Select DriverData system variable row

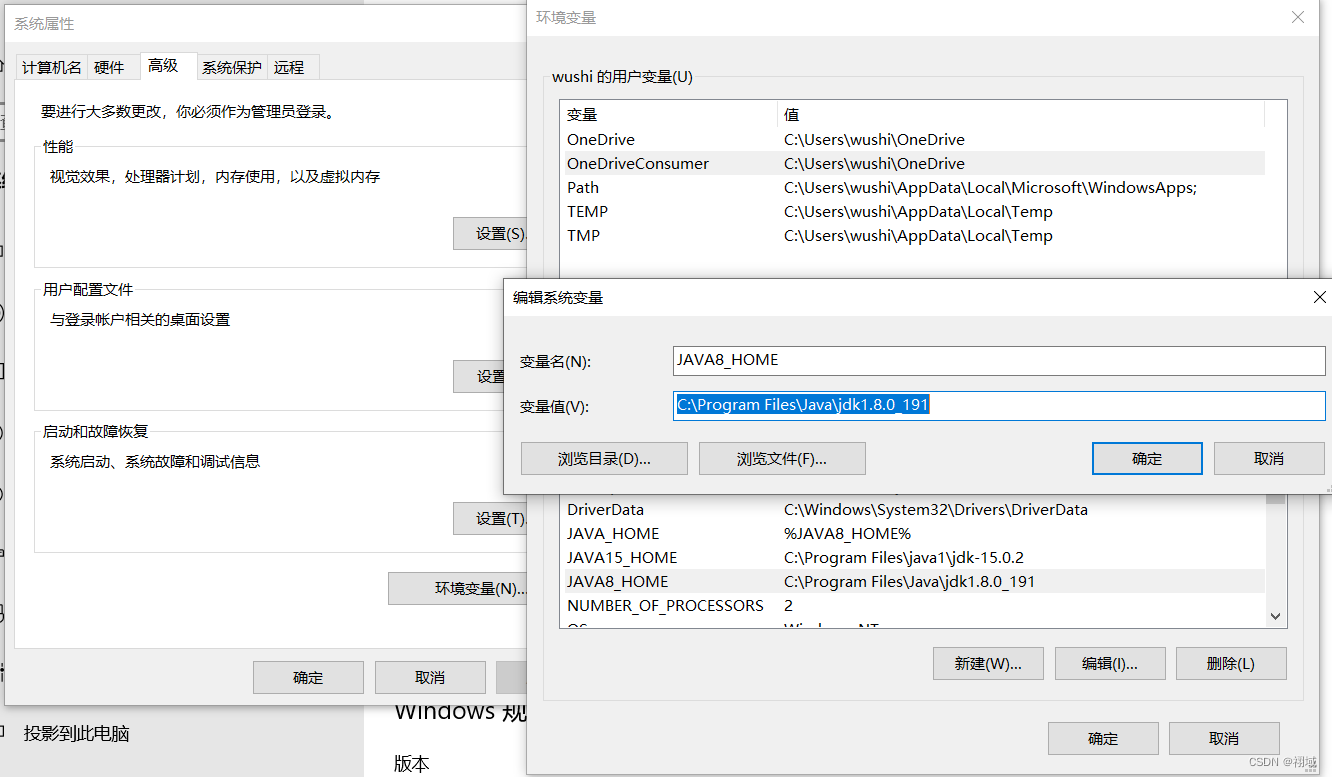(912, 510)
